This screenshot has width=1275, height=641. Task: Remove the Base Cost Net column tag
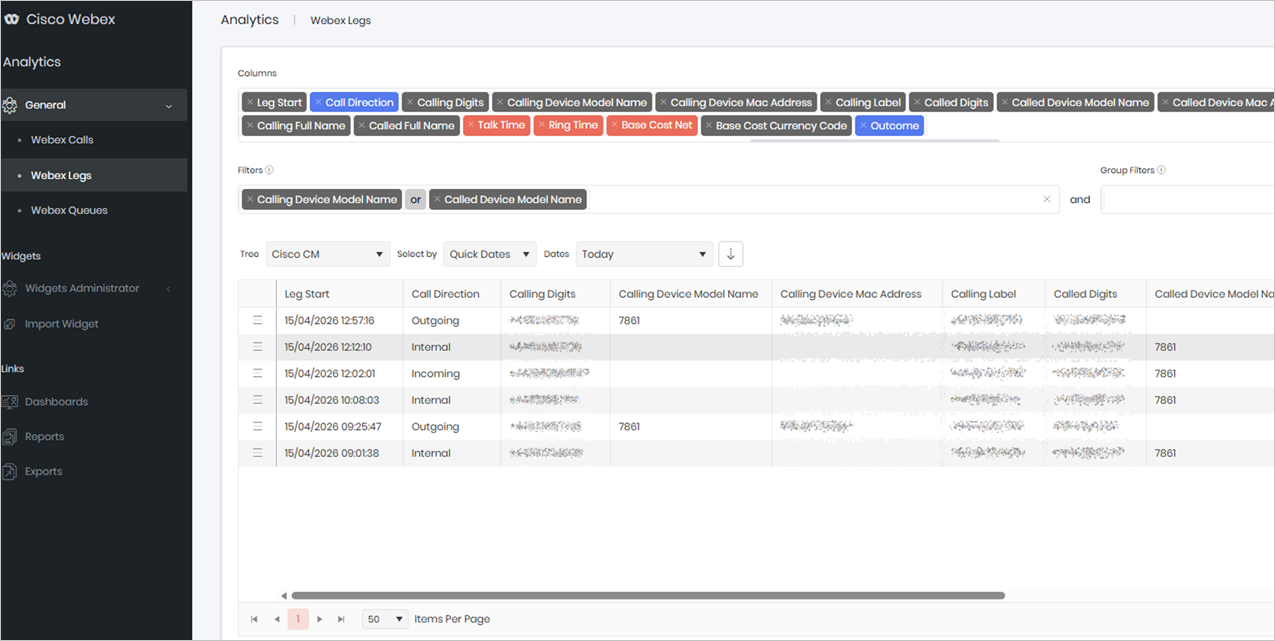pos(614,125)
